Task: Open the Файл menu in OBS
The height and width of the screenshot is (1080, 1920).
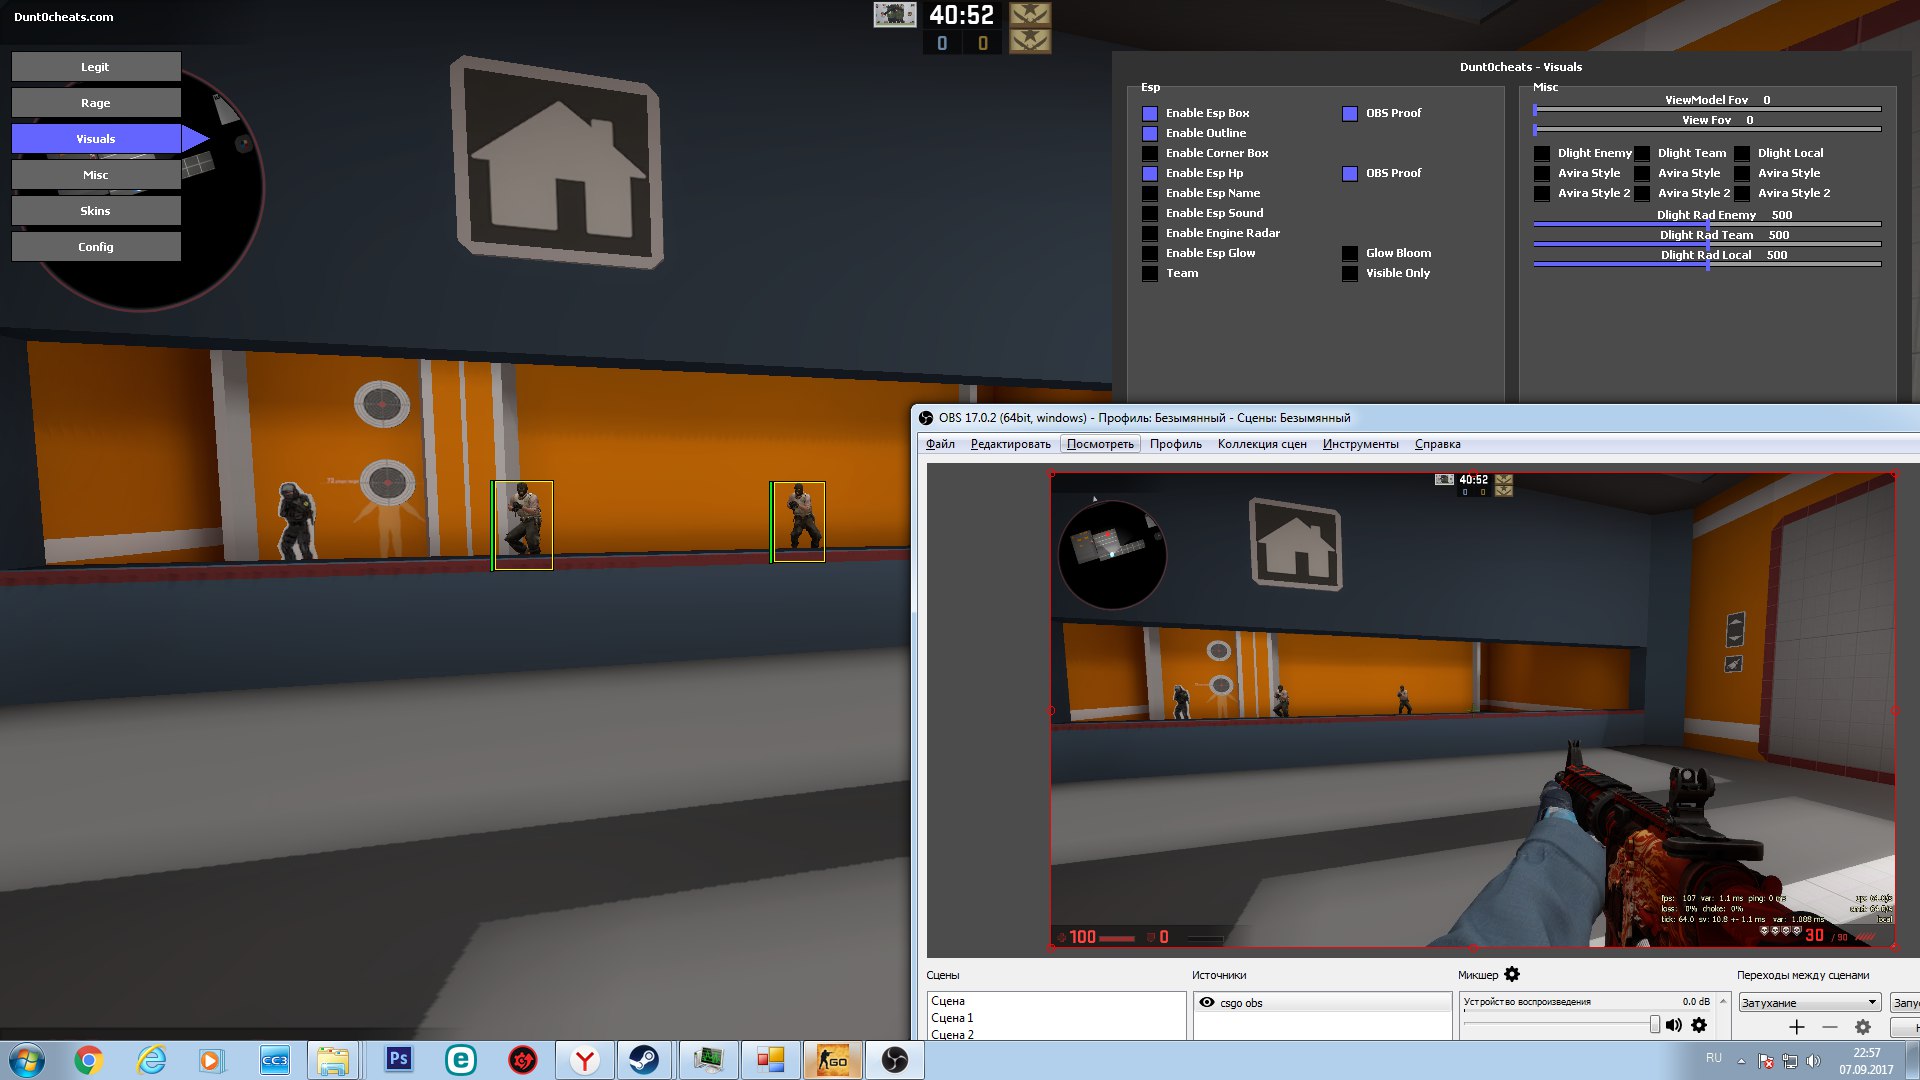Action: [x=940, y=444]
